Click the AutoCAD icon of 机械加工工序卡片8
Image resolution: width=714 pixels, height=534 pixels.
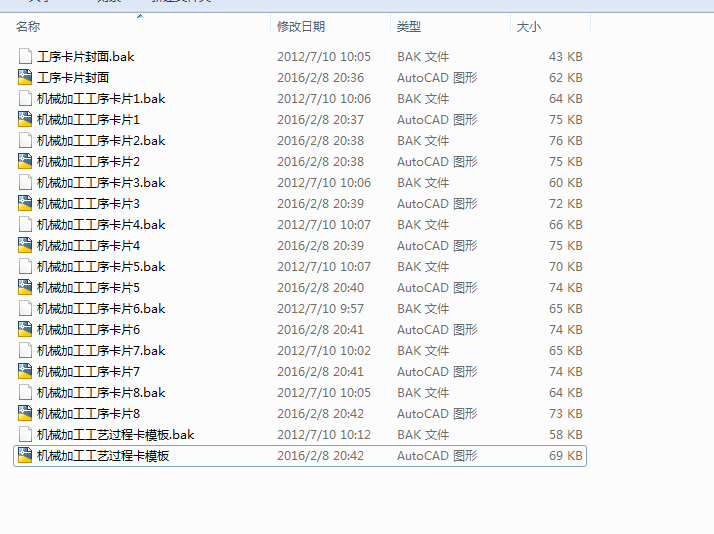(25, 413)
